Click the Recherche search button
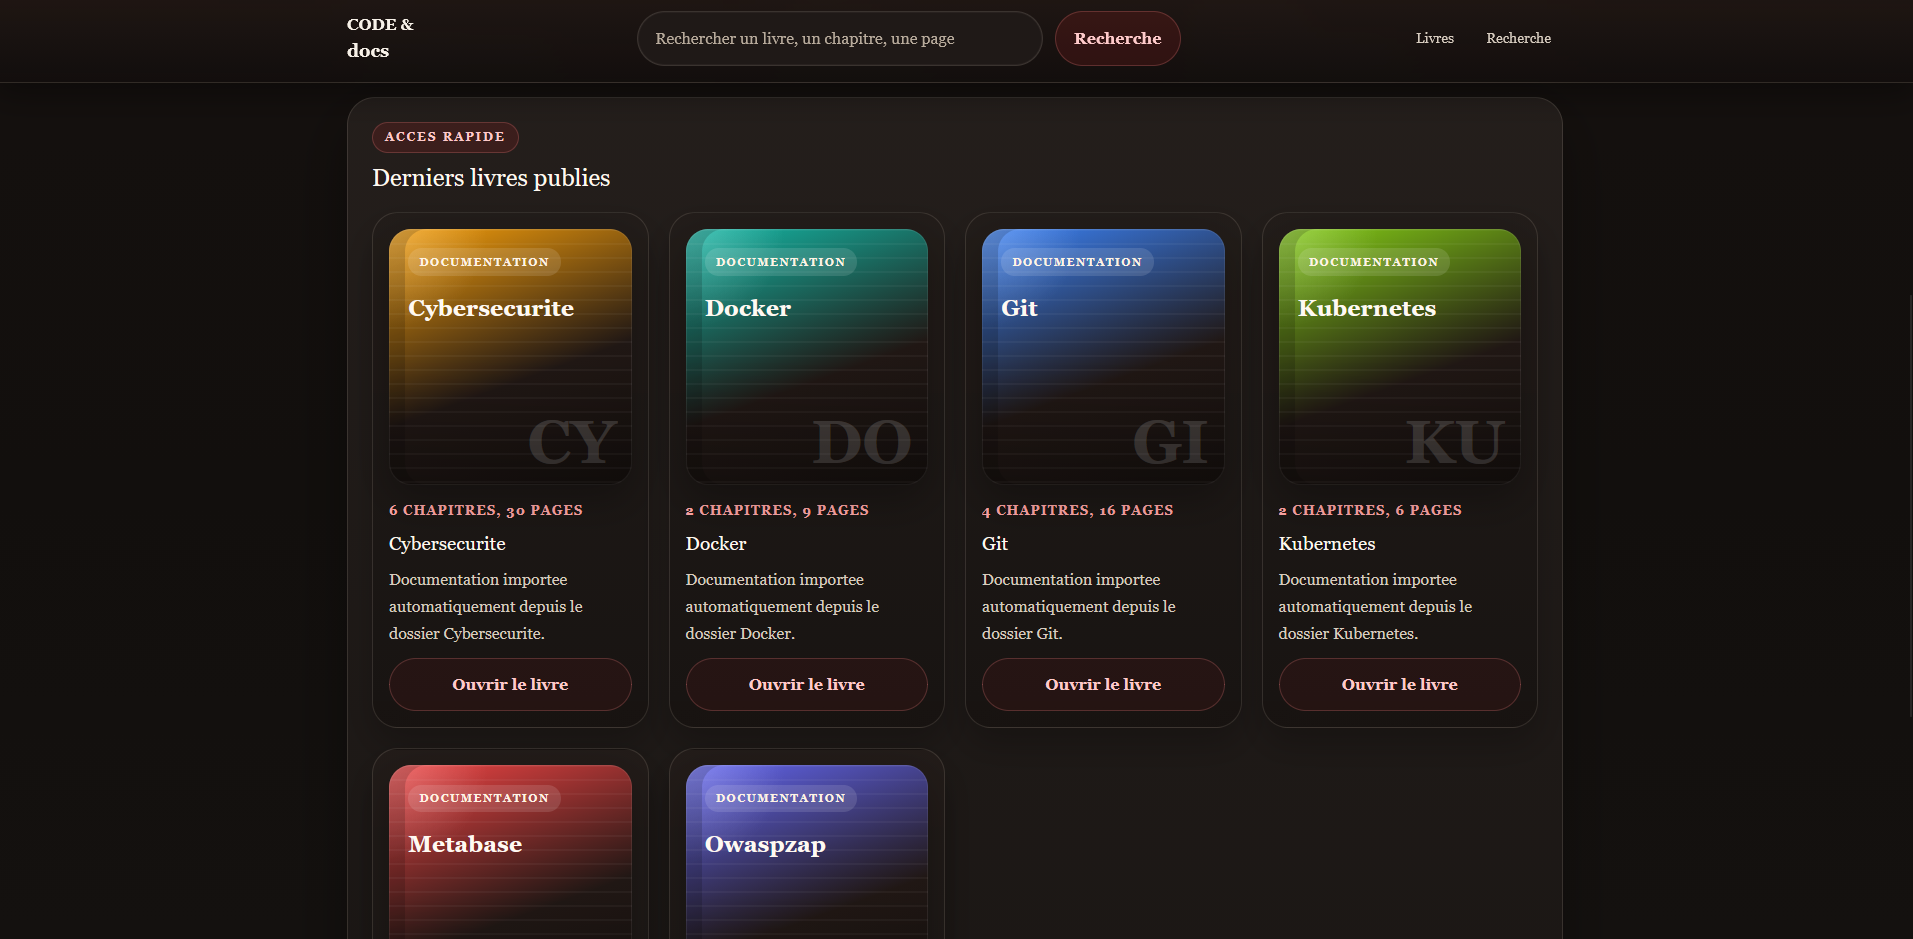 pyautogui.click(x=1117, y=39)
